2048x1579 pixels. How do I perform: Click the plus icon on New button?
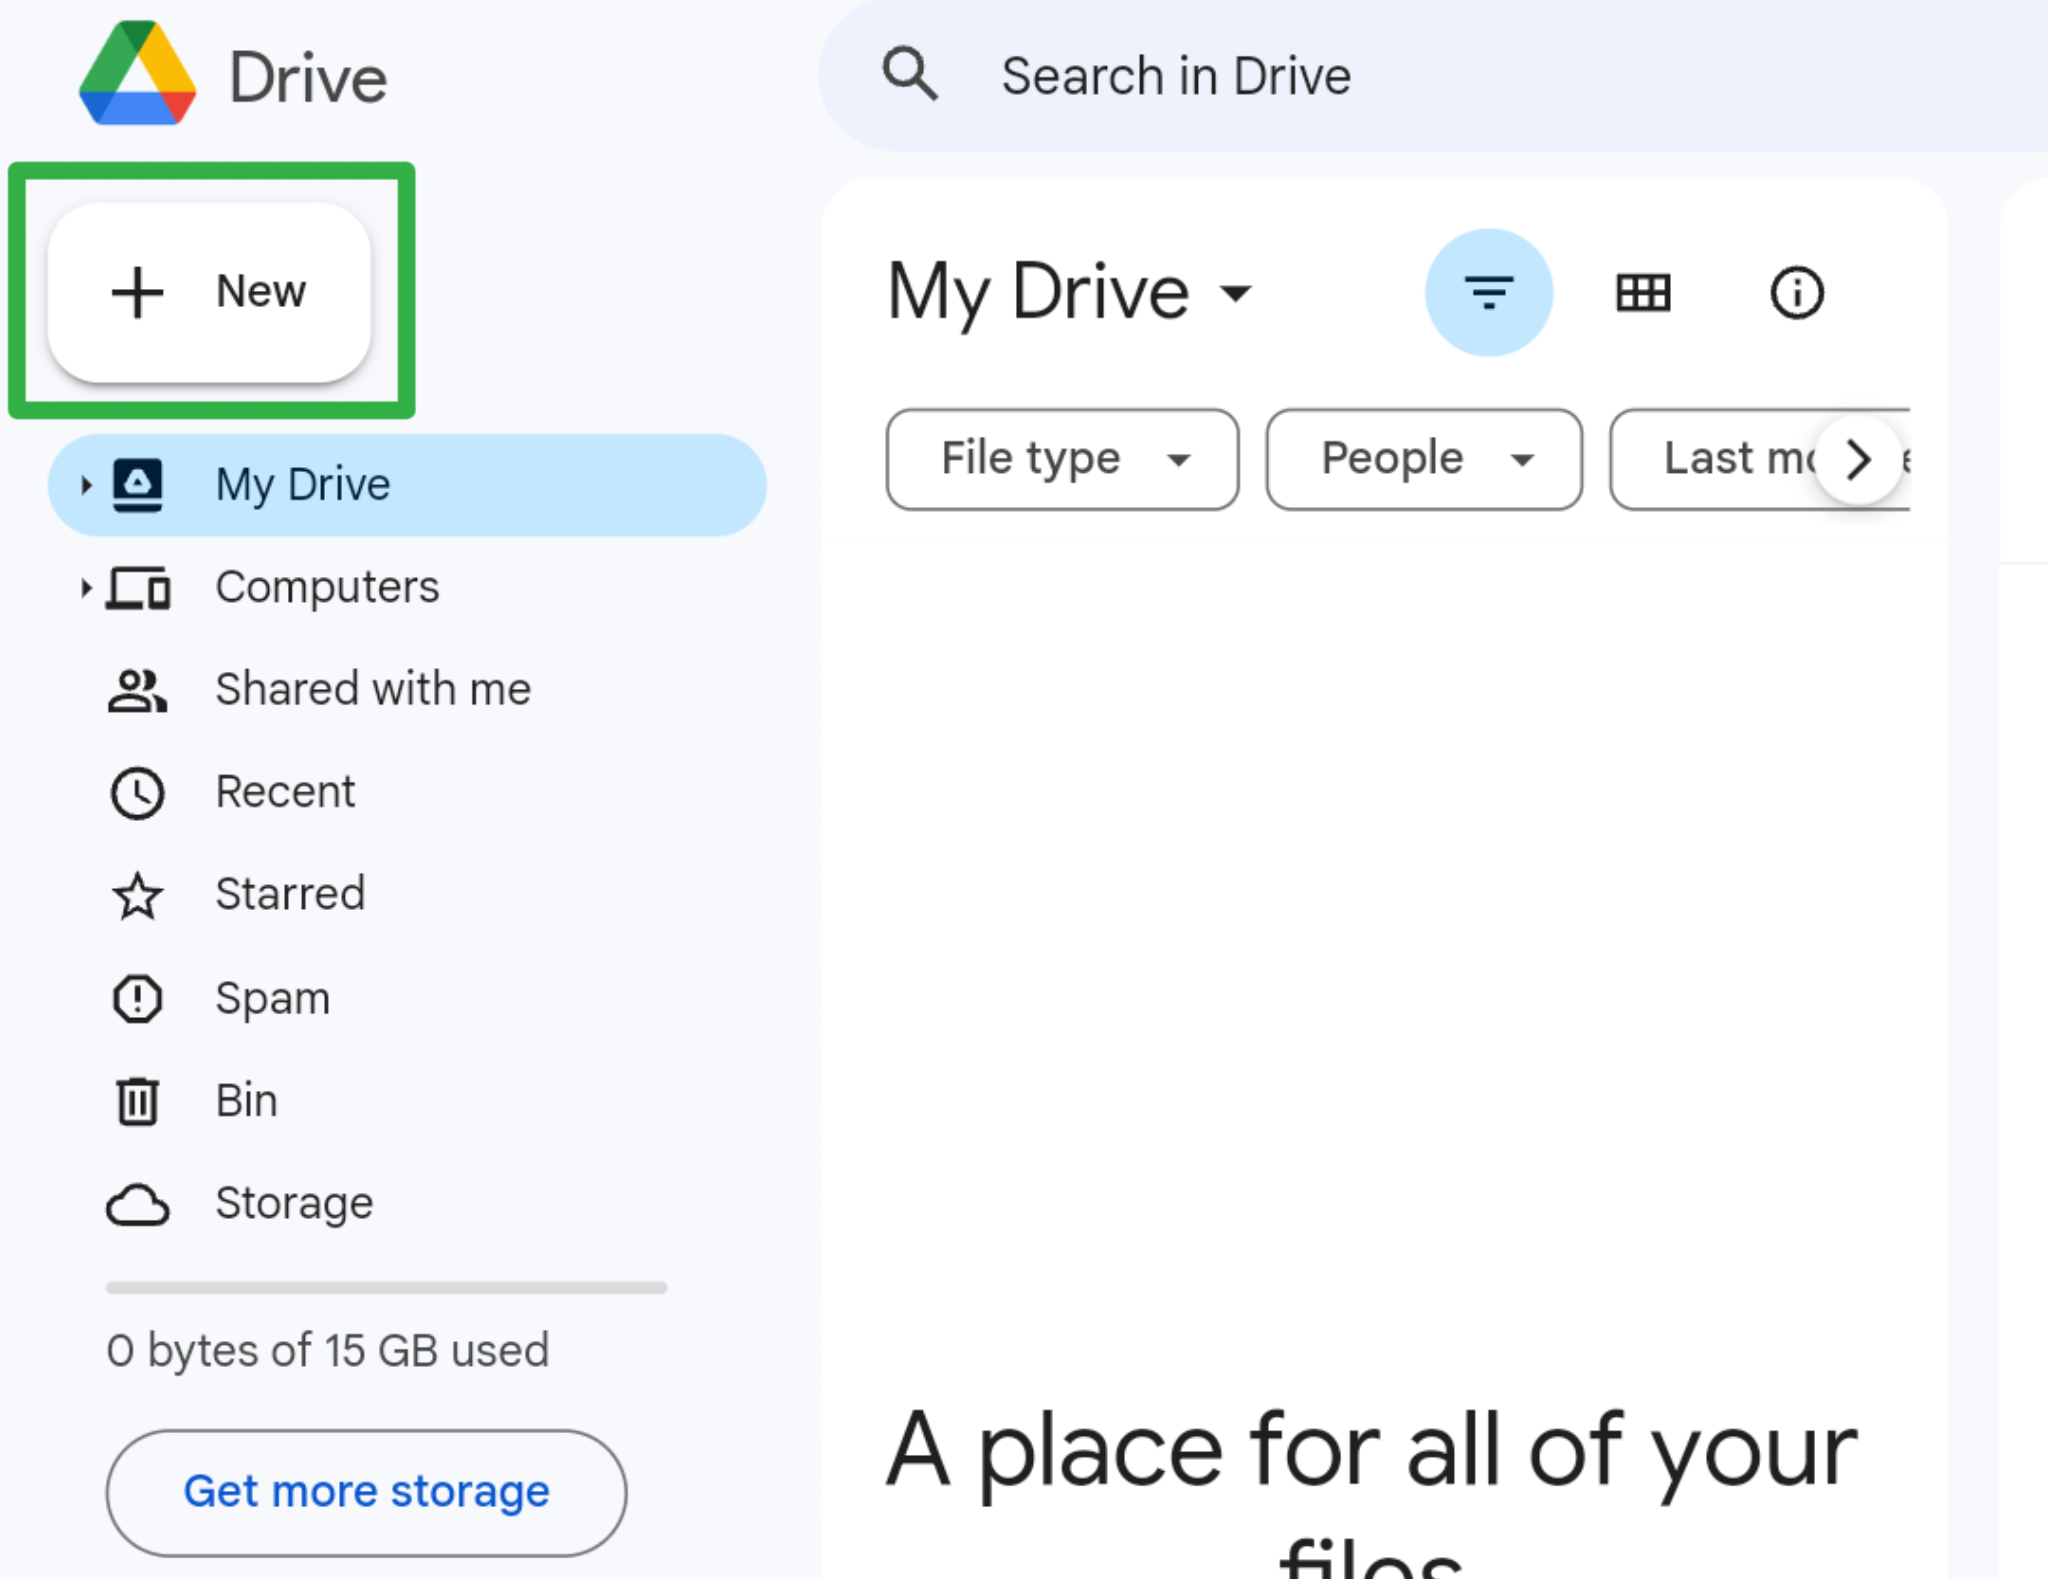[x=137, y=292]
